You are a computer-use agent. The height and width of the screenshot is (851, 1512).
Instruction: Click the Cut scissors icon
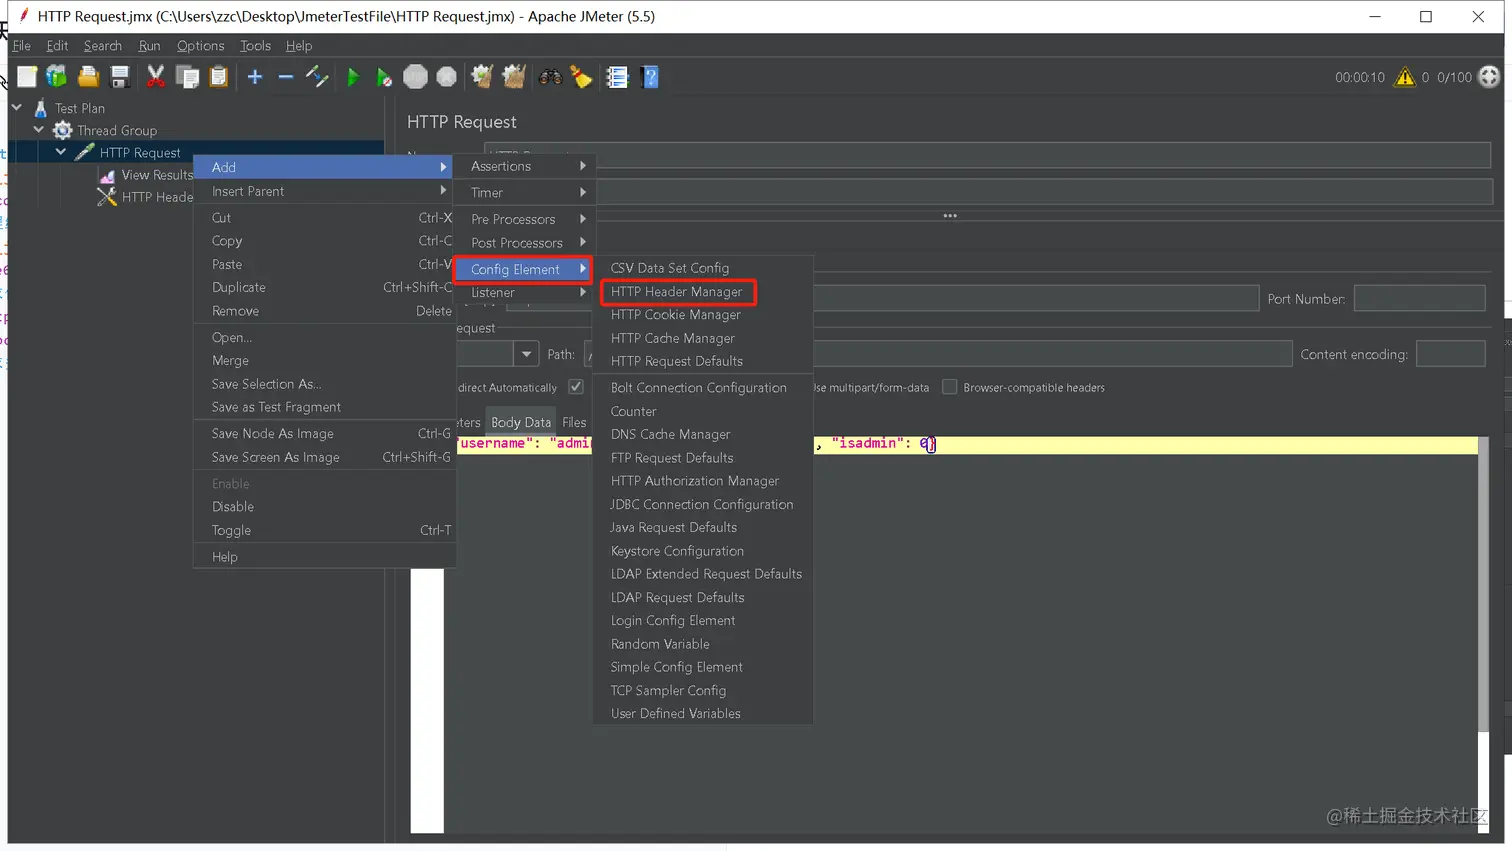(x=156, y=77)
